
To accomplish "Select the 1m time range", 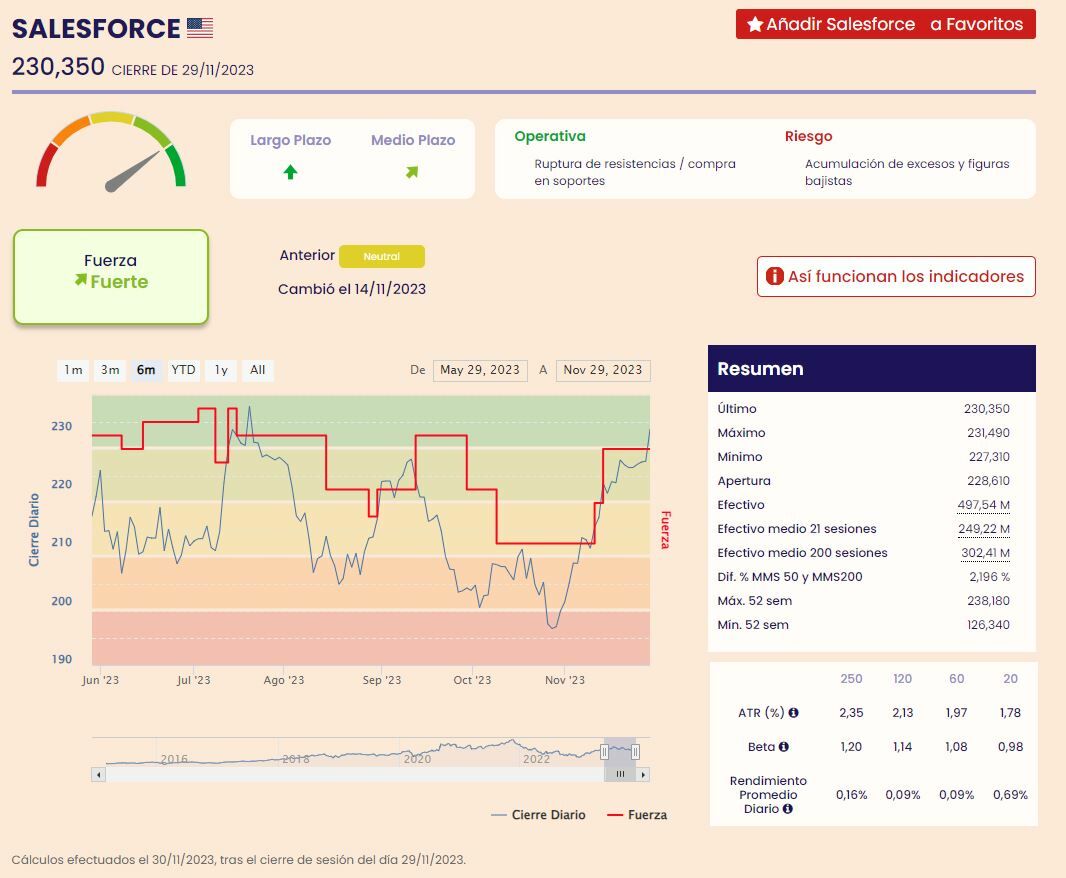I will click(73, 370).
